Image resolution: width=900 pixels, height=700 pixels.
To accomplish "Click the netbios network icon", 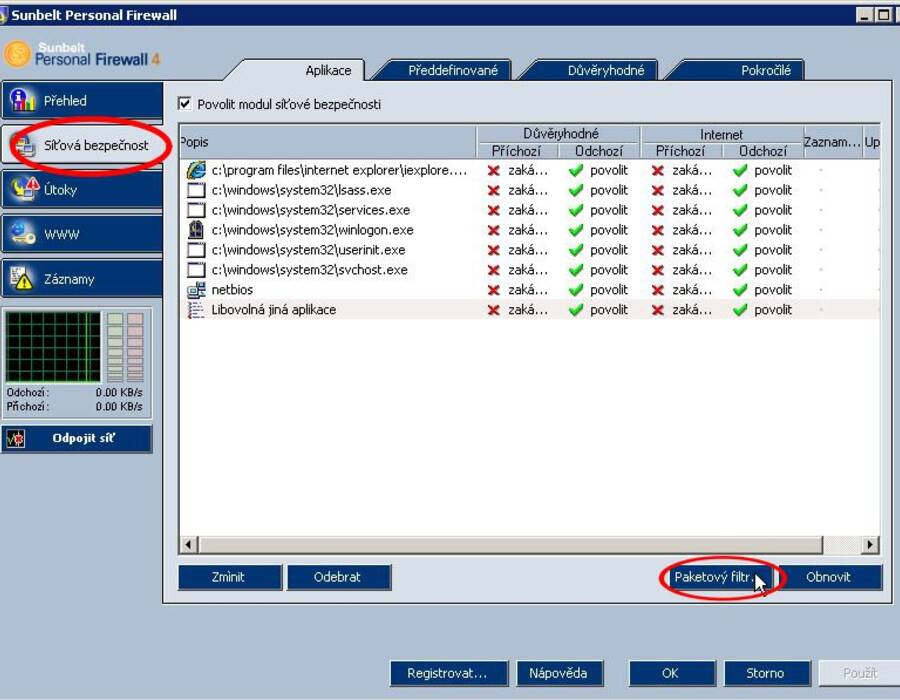I will pos(196,290).
